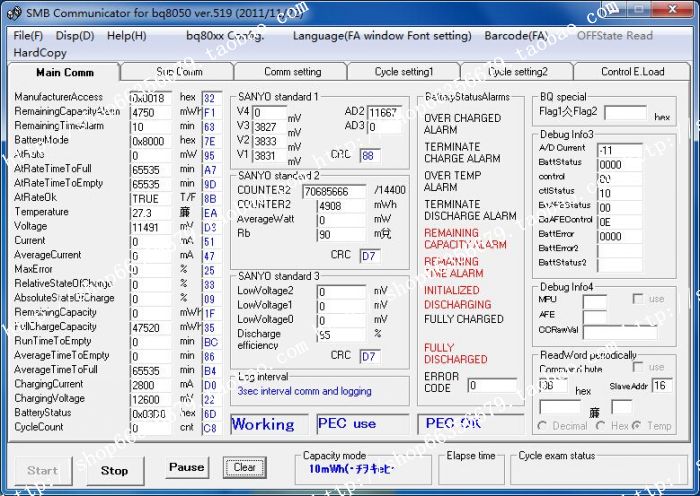Open the Disp(D) menu
This screenshot has height=496, width=700.
pos(75,36)
